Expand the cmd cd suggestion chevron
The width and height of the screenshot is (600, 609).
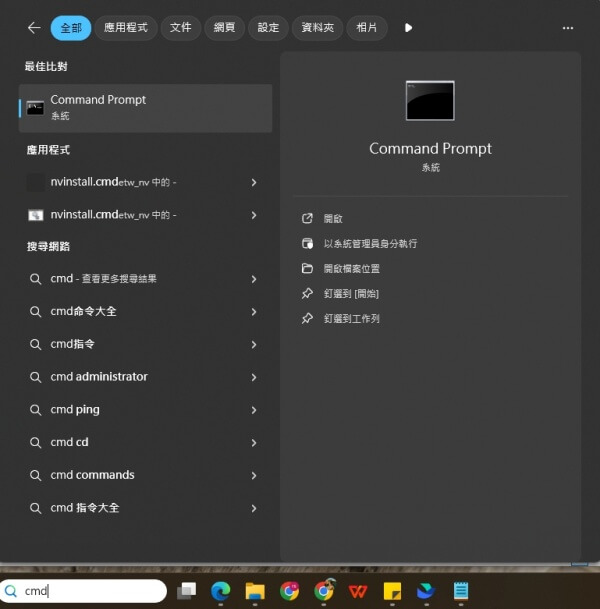[254, 443]
